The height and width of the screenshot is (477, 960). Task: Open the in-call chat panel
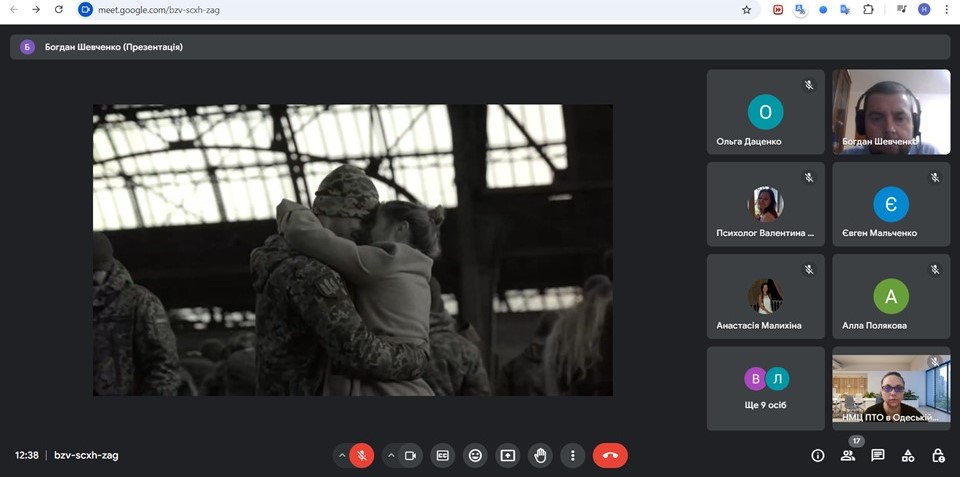tap(878, 455)
